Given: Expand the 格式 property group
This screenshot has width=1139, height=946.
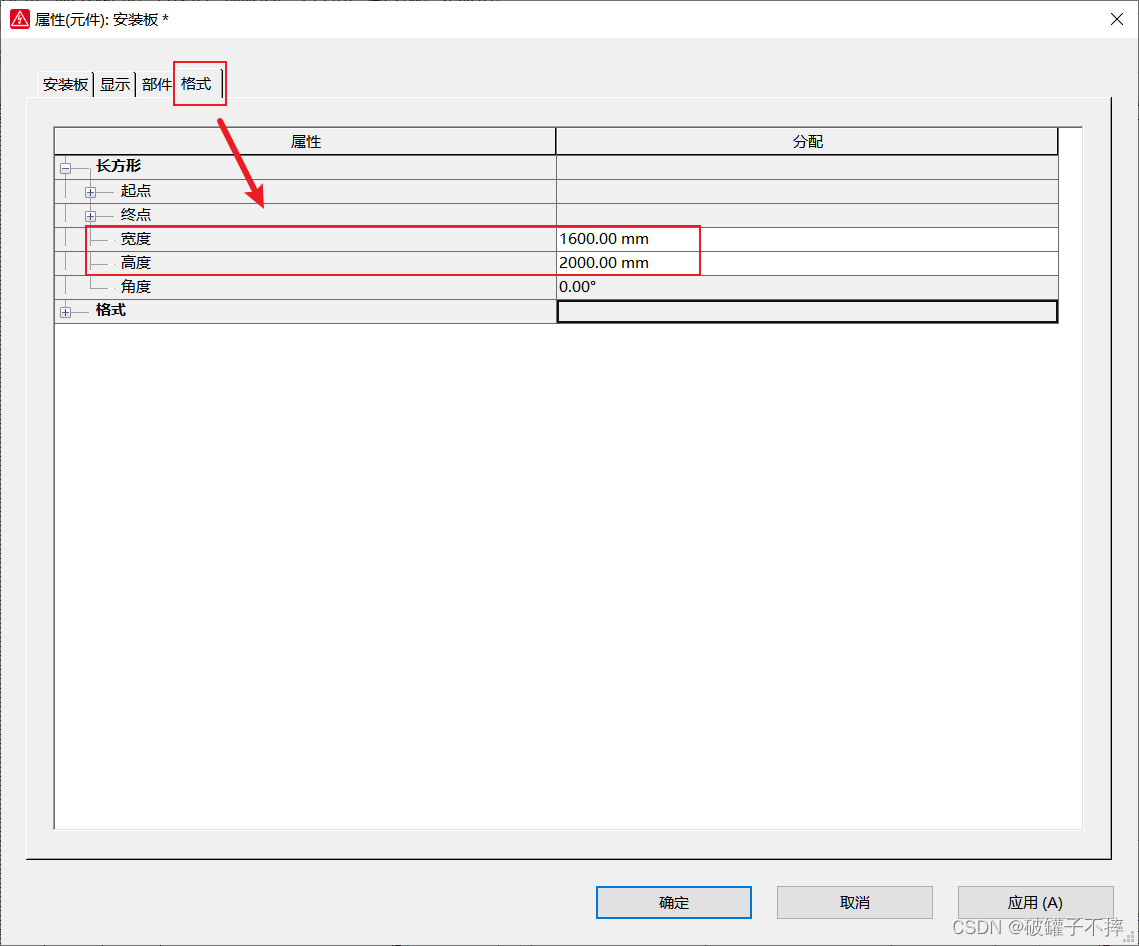Looking at the screenshot, I should click(x=66, y=312).
